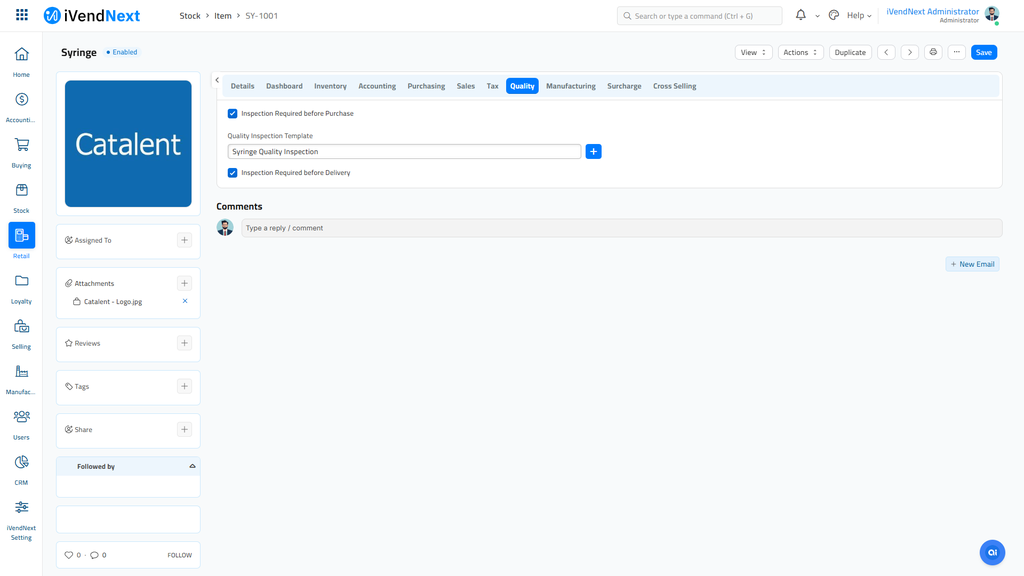Click the Save button
Screen dimensions: 1024x576
click(983, 52)
